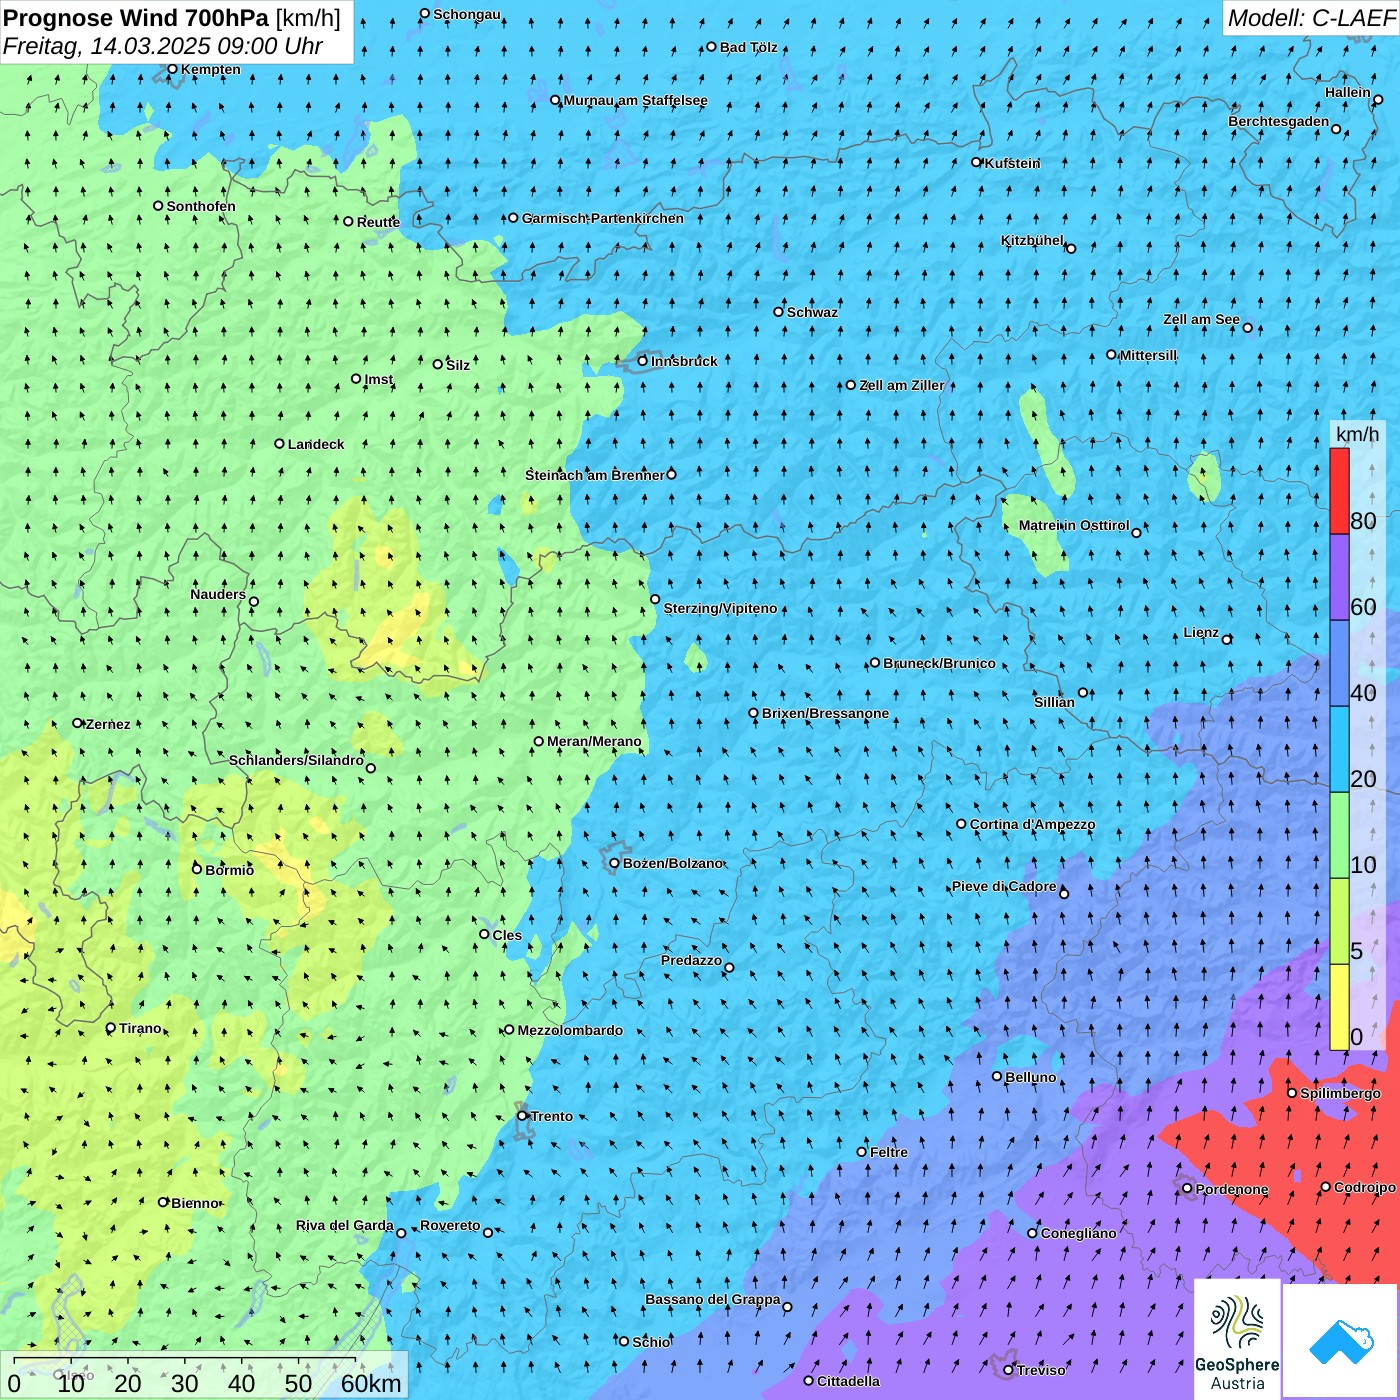Click the Meran/Merano city label
1400x1400 pixels.
[x=594, y=741]
